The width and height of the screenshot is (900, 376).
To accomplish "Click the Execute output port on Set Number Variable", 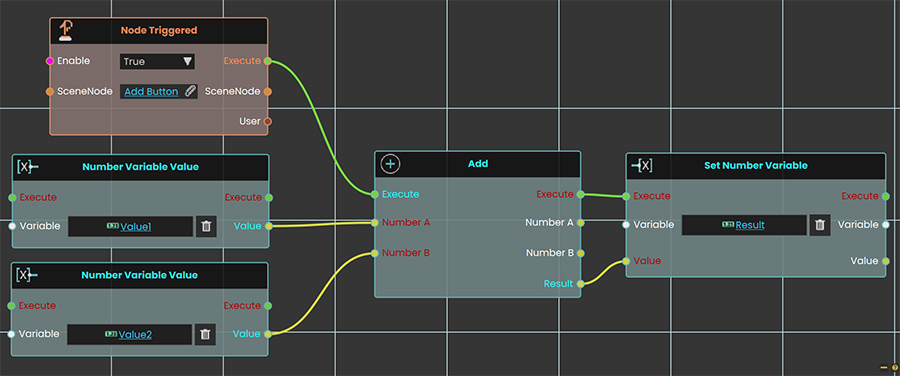I will (886, 196).
